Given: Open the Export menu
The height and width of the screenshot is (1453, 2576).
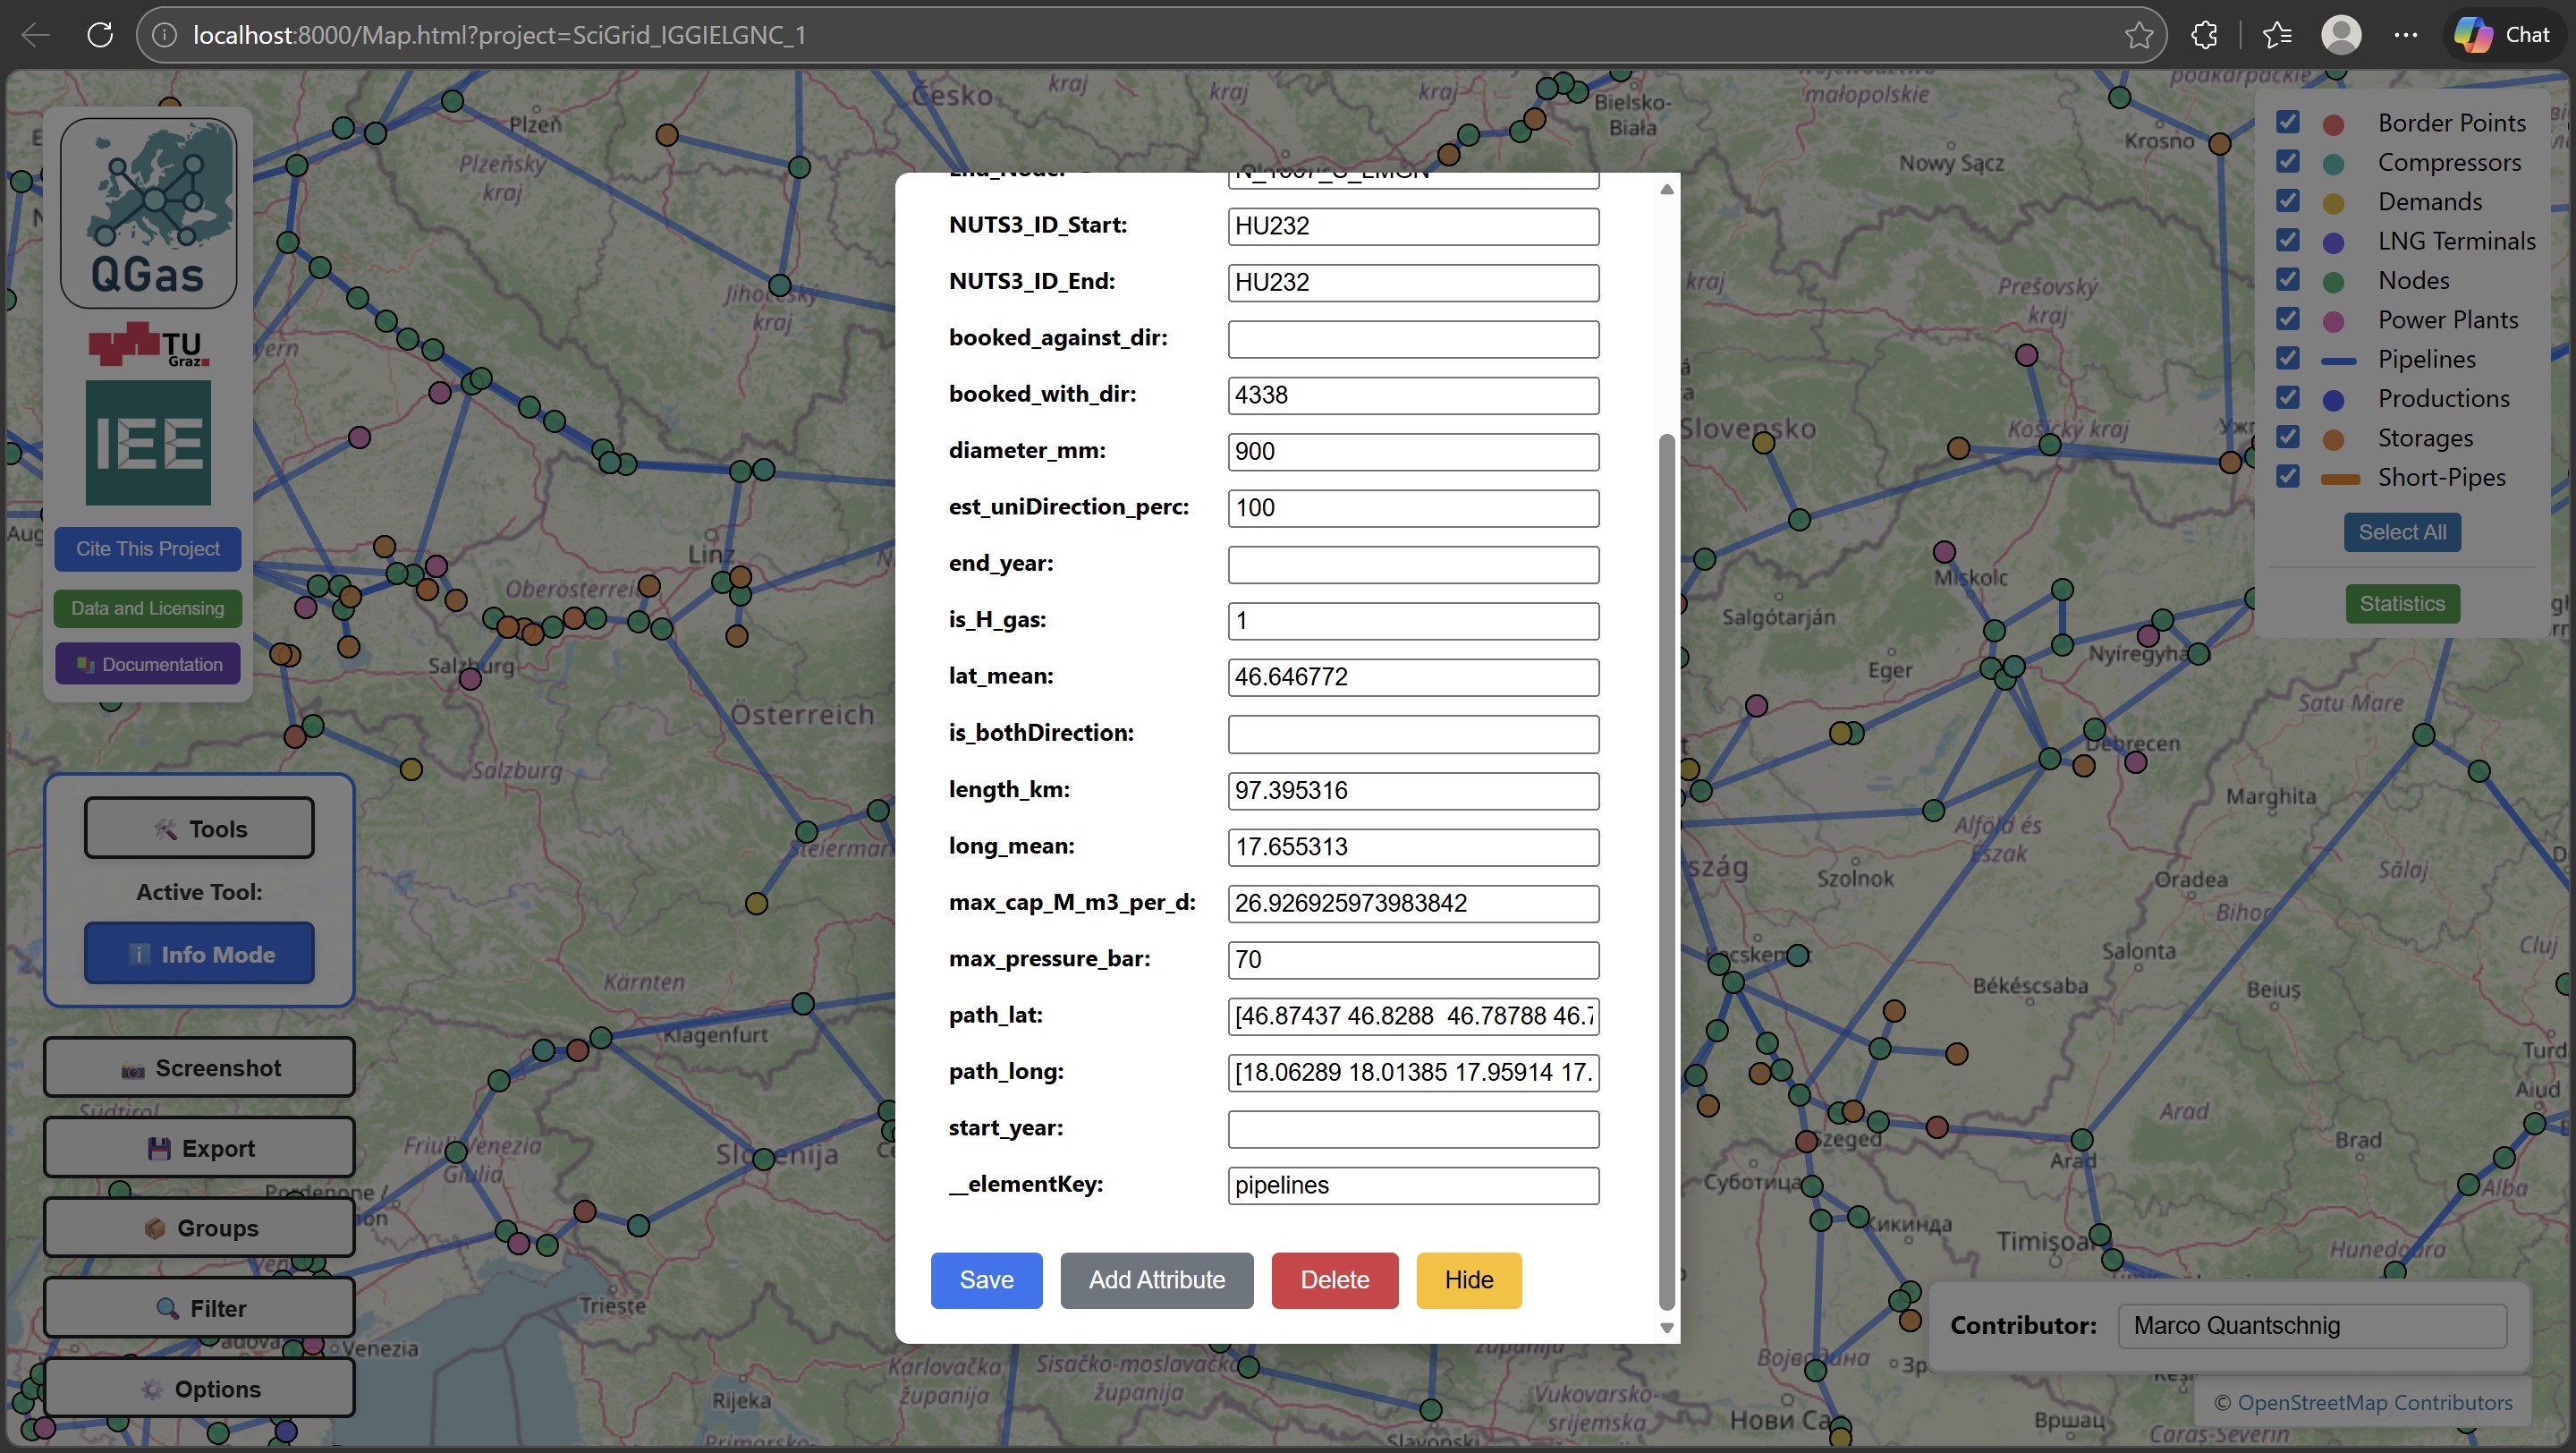Looking at the screenshot, I should pyautogui.click(x=199, y=1148).
